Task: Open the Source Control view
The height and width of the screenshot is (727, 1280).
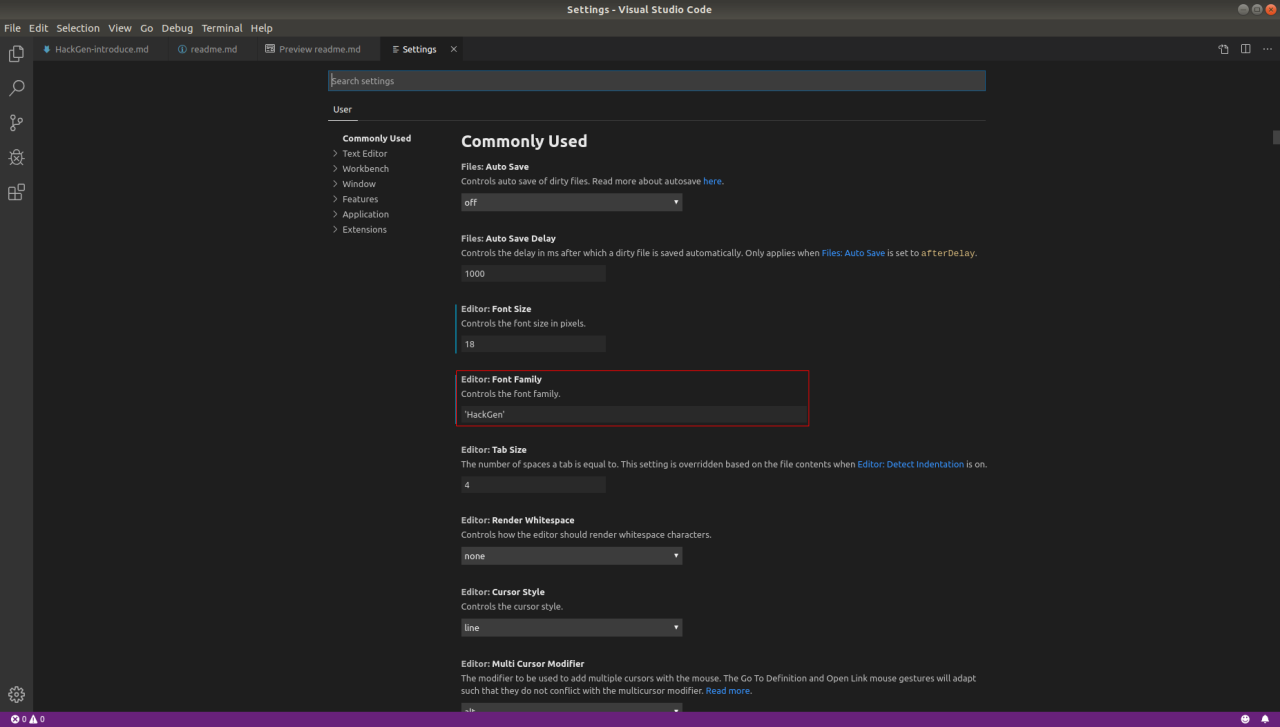Action: [16, 123]
